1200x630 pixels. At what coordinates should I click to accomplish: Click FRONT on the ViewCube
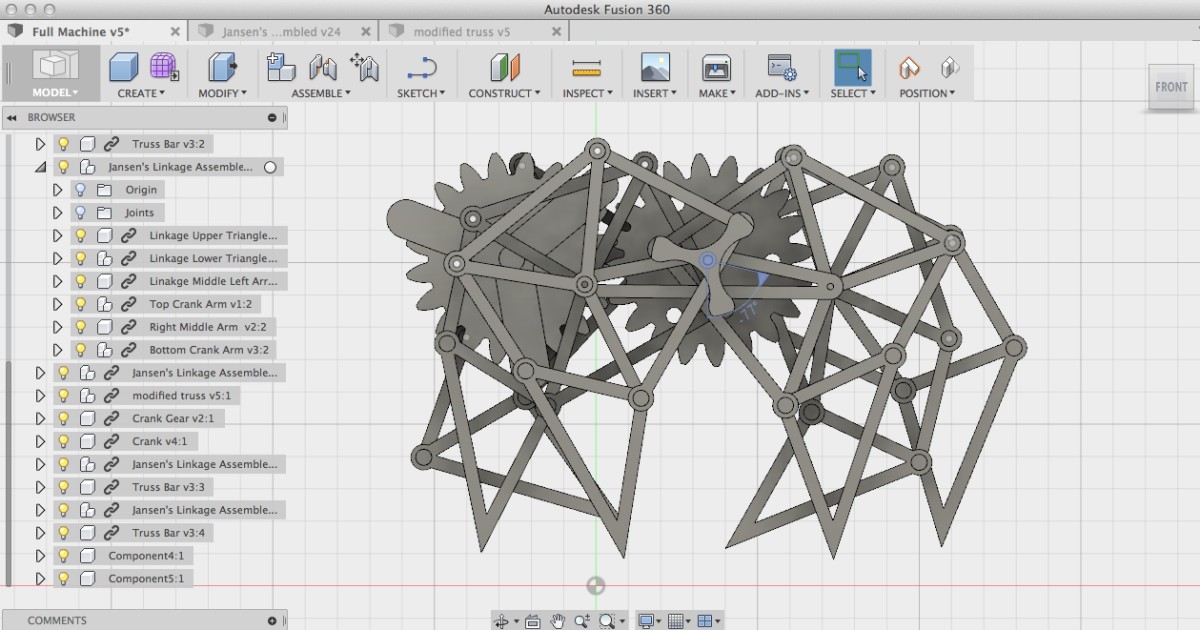pyautogui.click(x=1170, y=87)
